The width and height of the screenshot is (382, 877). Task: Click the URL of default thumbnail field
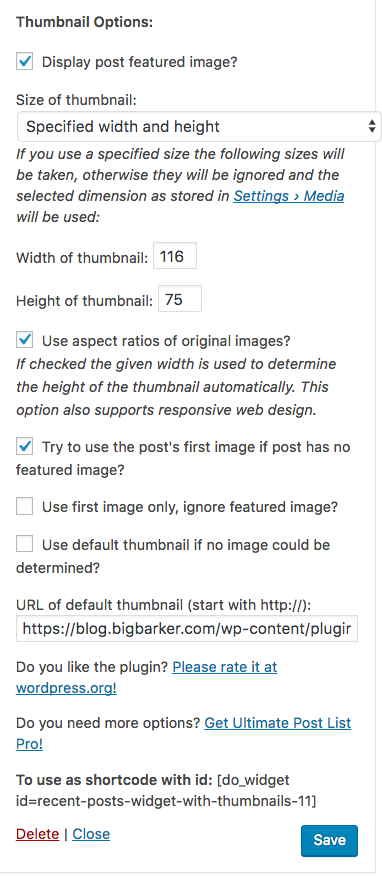click(x=187, y=629)
